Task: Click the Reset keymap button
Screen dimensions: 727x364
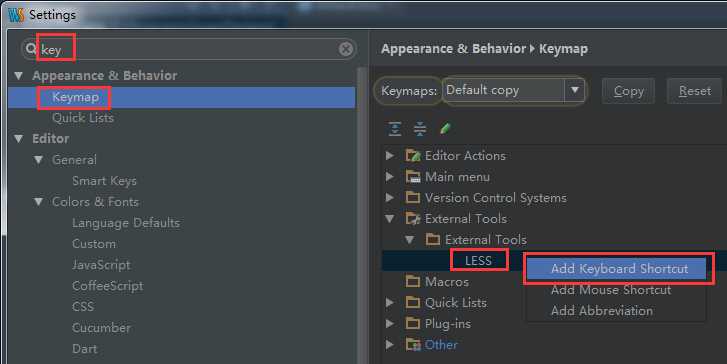Action: [694, 91]
